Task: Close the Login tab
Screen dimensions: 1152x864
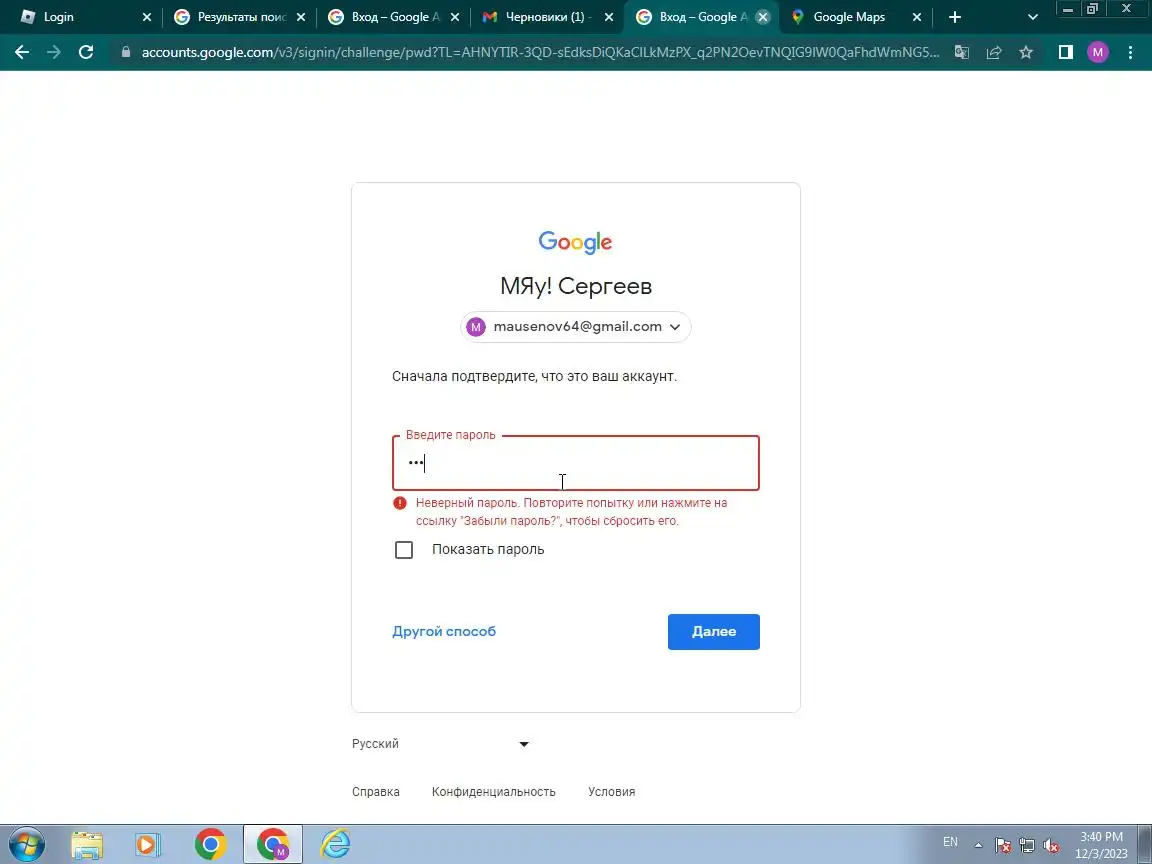Action: (146, 17)
